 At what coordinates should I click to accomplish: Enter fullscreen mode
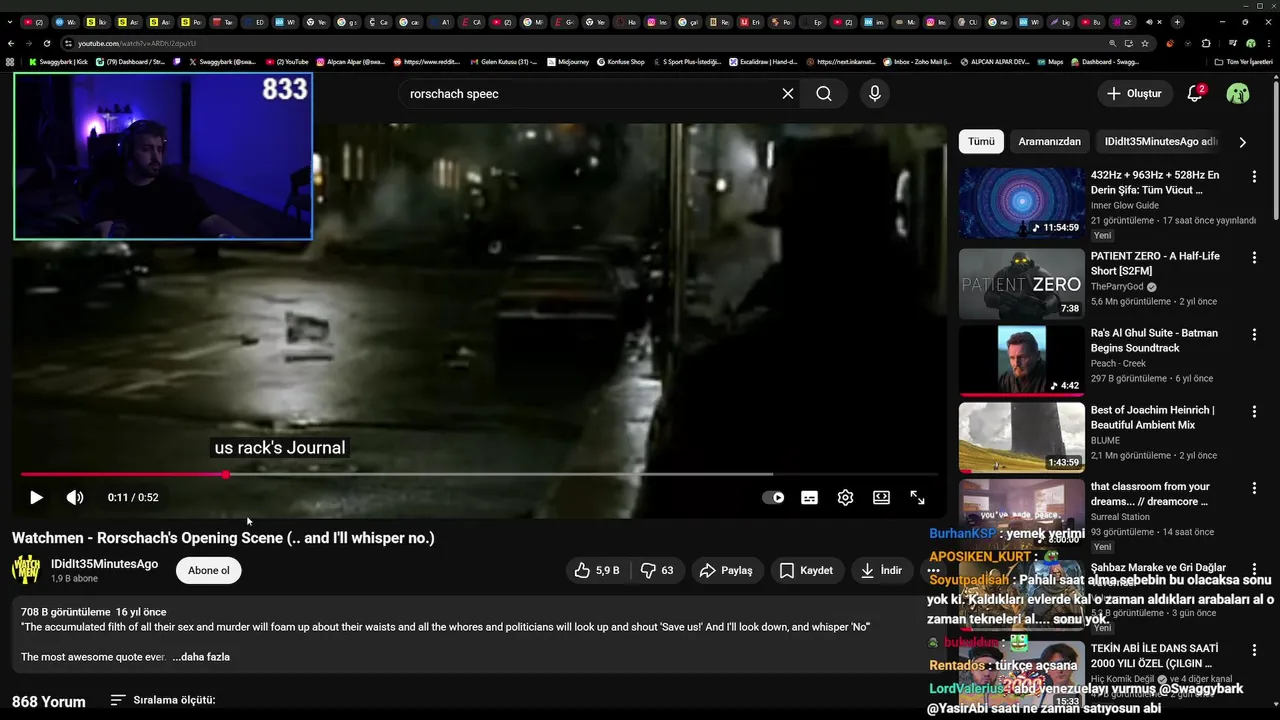point(917,497)
